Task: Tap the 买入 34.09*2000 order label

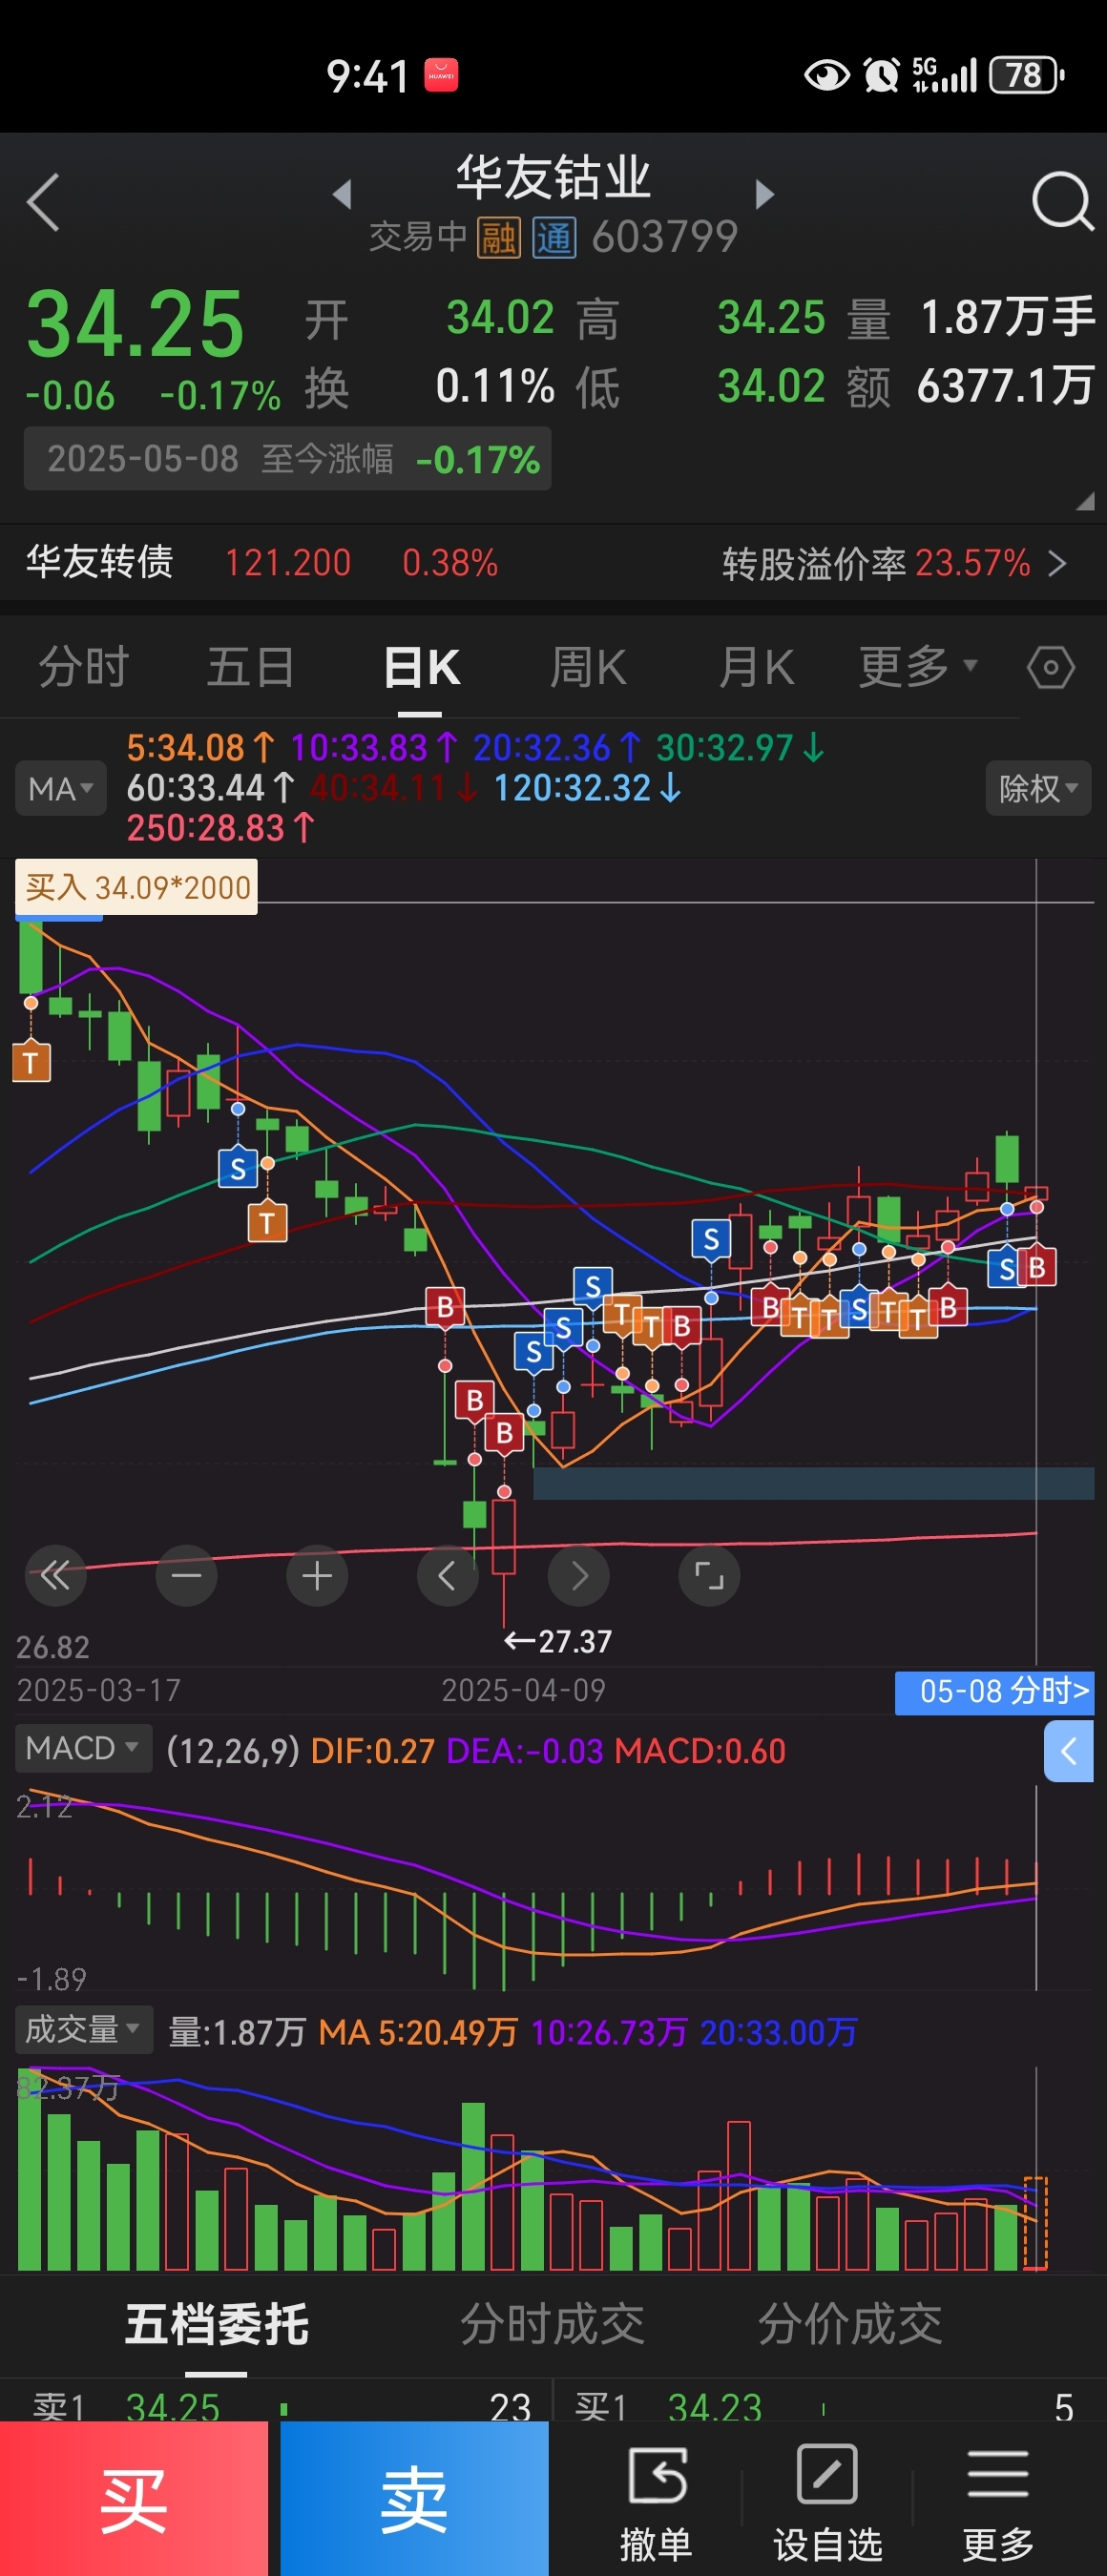Action: coord(136,887)
